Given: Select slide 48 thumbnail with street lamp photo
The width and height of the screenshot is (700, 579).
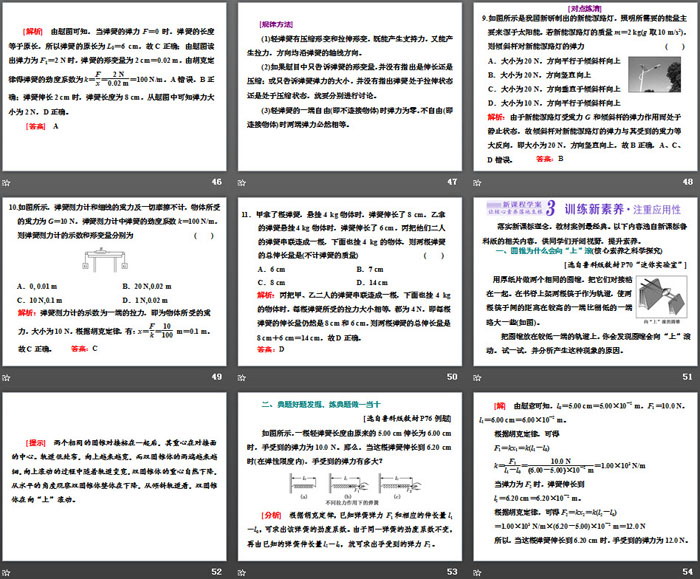Looking at the screenshot, I should [585, 87].
